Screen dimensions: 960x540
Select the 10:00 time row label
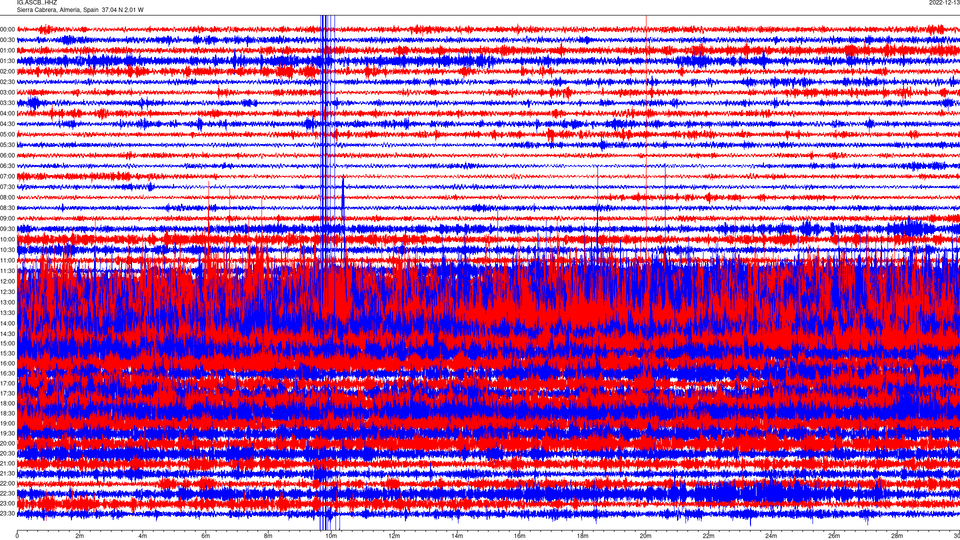point(8,239)
